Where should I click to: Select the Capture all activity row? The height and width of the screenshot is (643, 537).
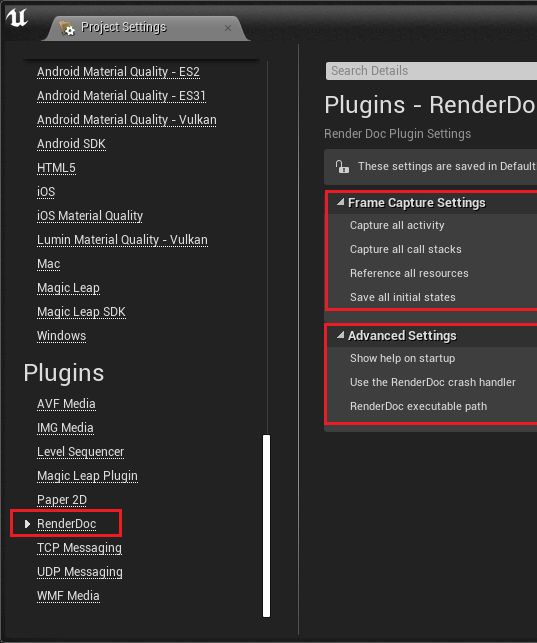pos(432,225)
